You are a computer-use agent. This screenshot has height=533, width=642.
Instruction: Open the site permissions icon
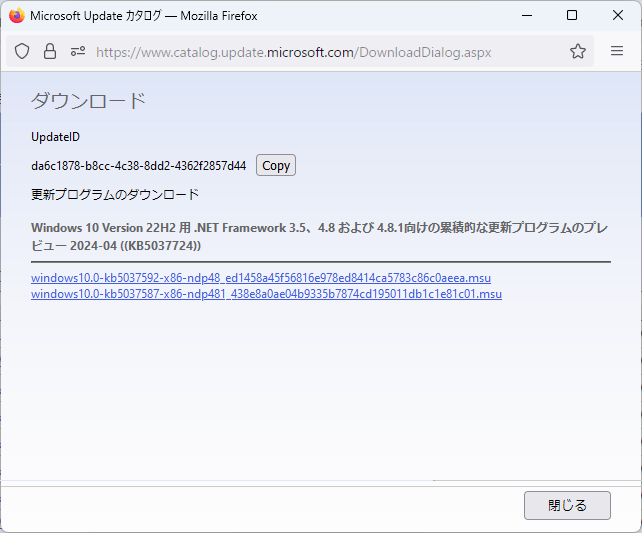point(78,52)
